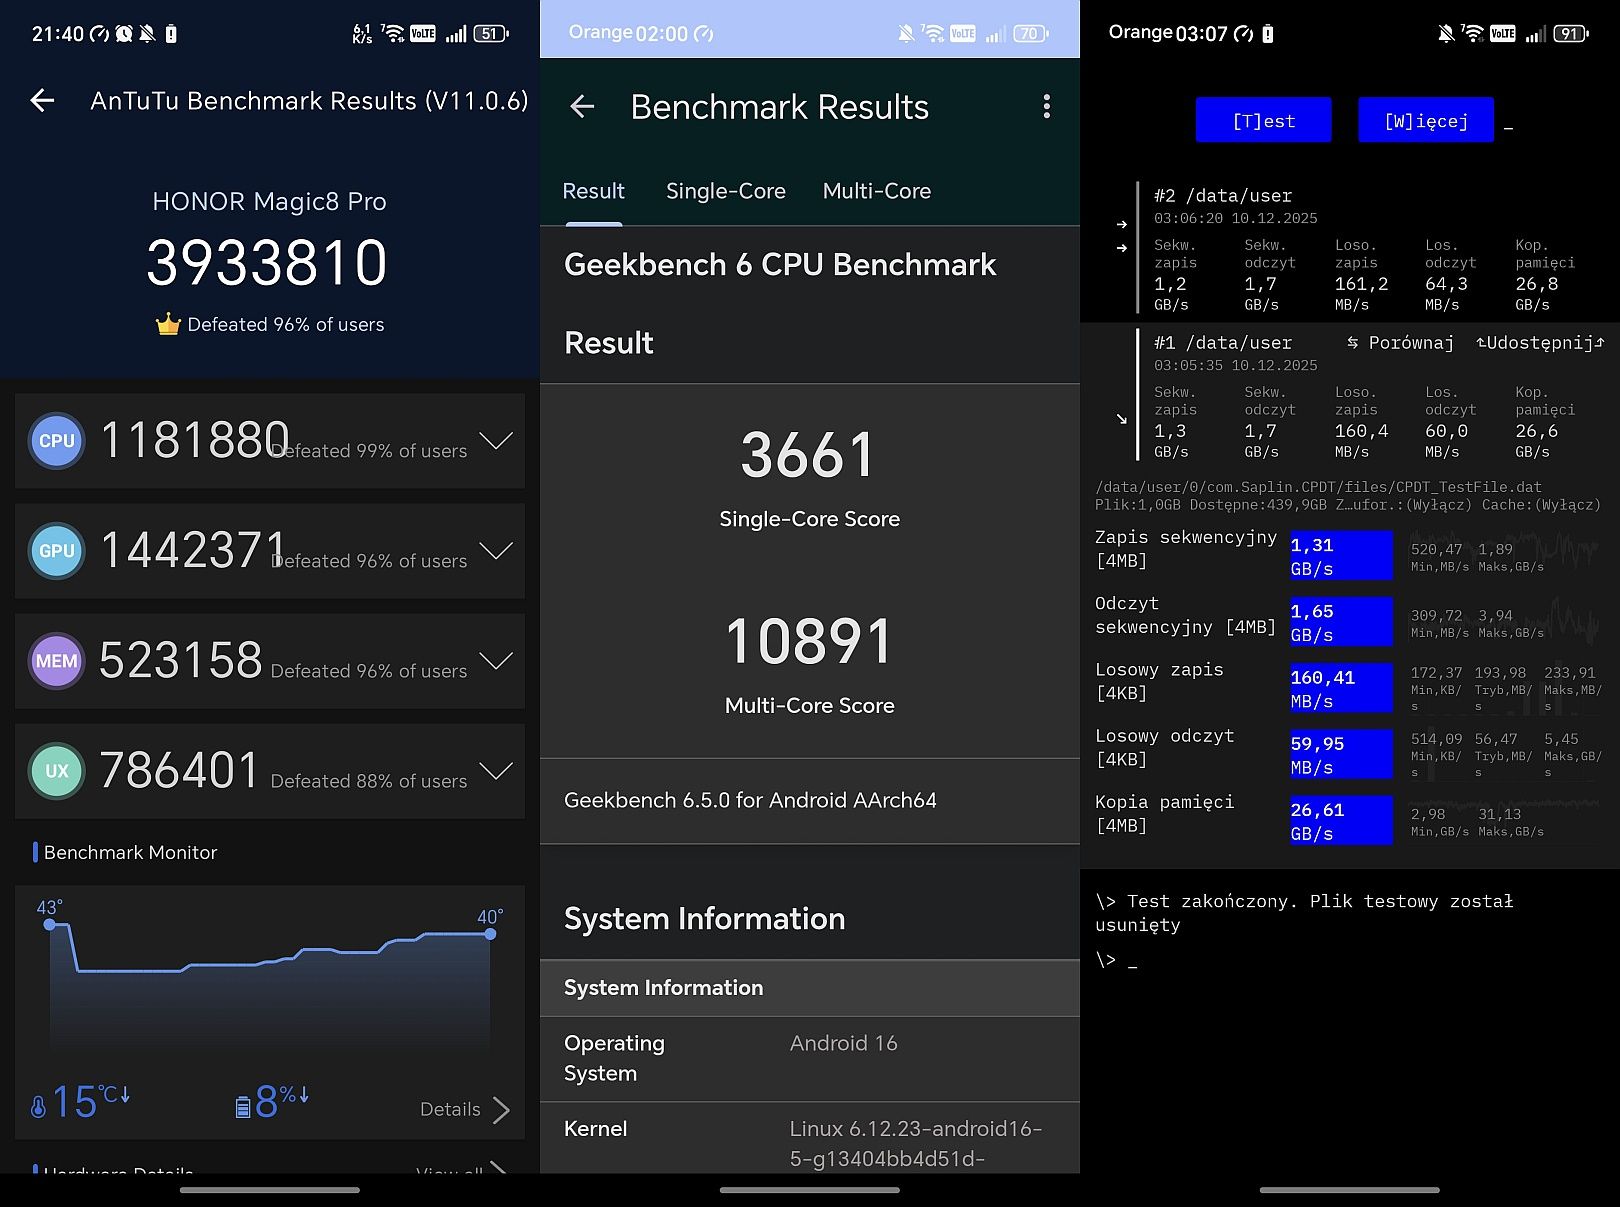The image size is (1620, 1207).
Task: Expand the MEM score 523158 details
Action: 496,661
